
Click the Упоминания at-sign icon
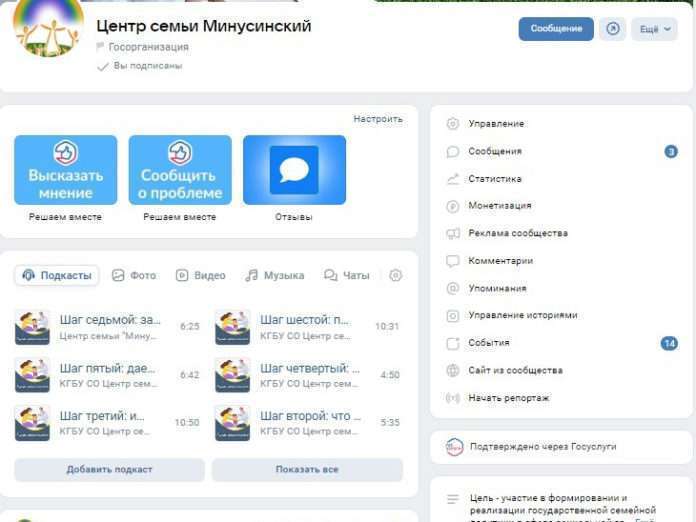tap(452, 289)
